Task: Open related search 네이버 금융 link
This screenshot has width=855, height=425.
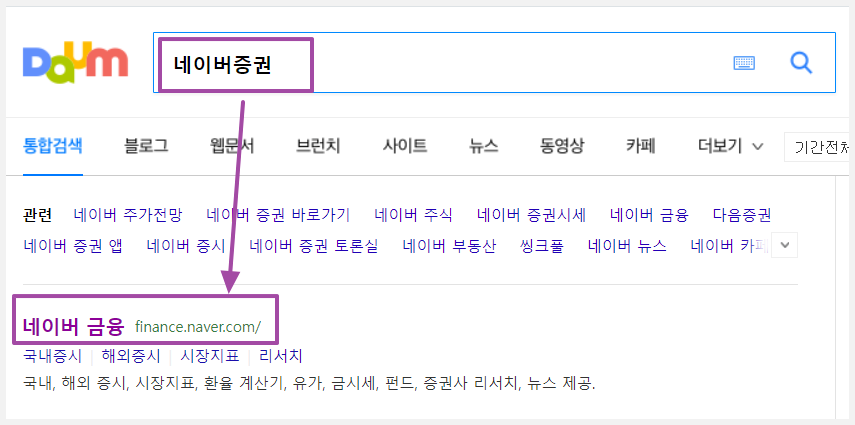Action: (x=649, y=216)
